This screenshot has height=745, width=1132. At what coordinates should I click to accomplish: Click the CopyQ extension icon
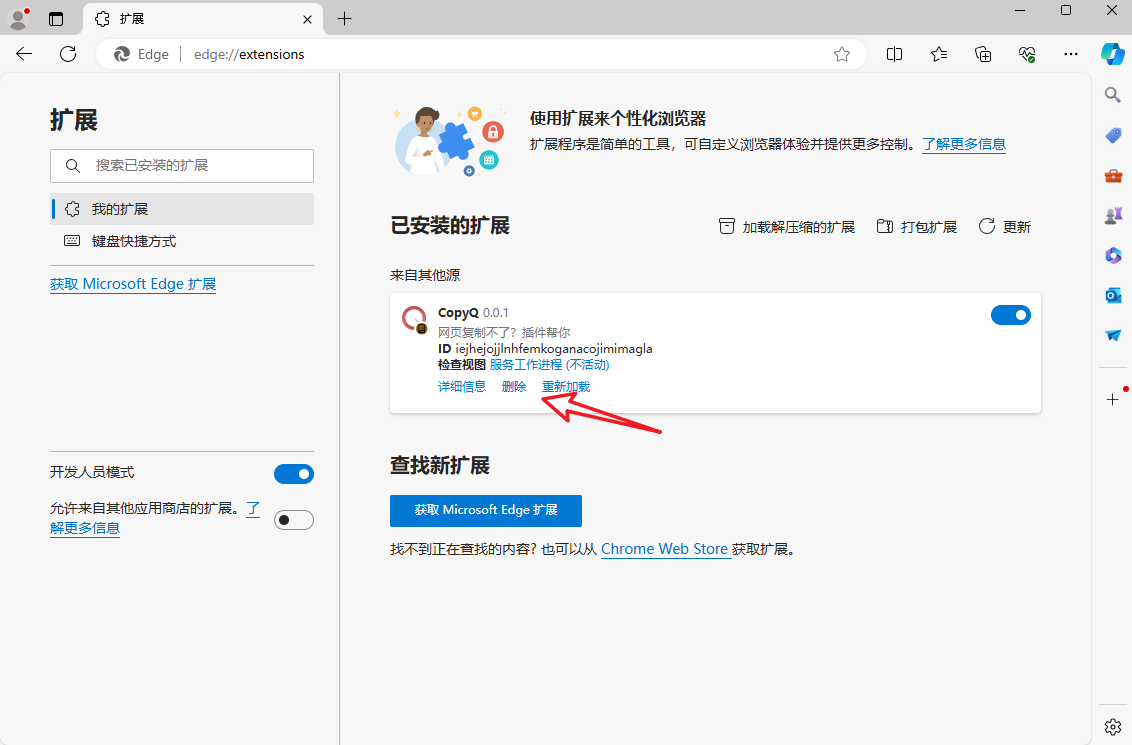click(x=414, y=319)
